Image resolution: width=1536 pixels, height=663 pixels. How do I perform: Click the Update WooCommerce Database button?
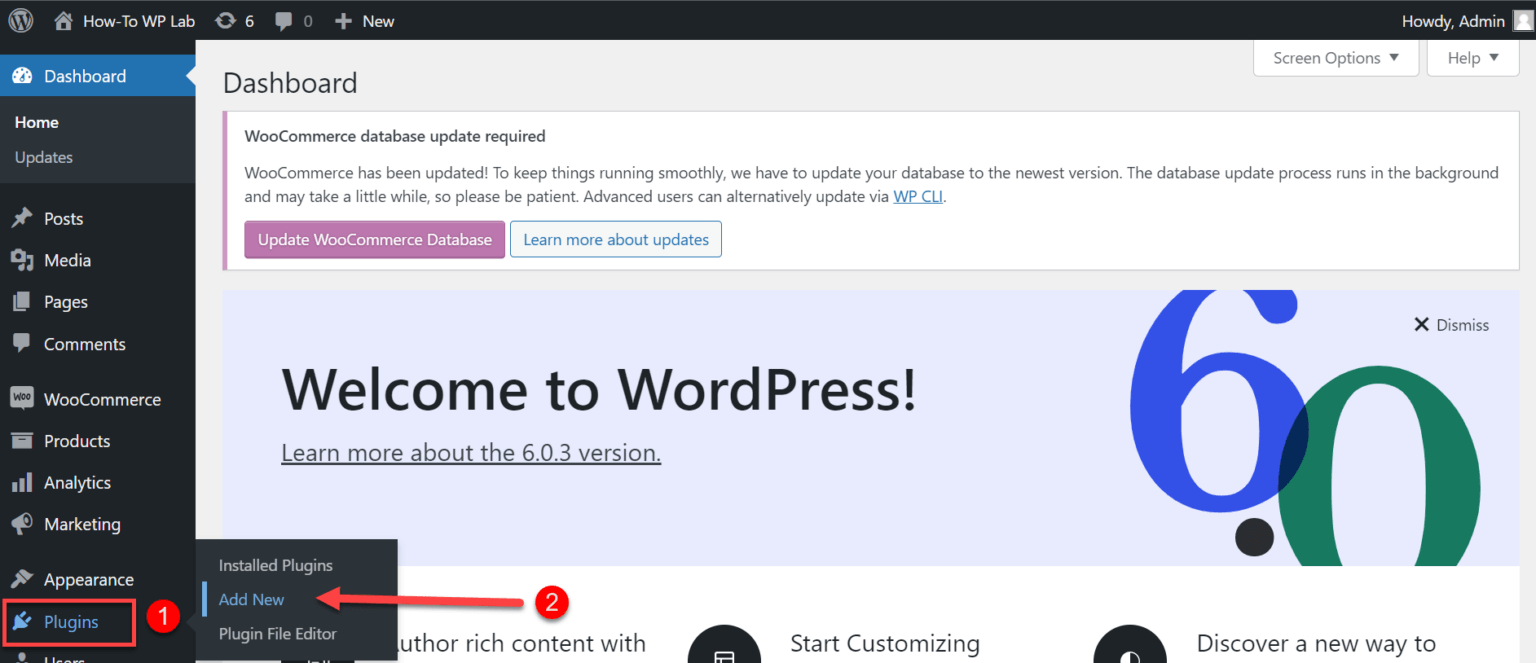[374, 239]
